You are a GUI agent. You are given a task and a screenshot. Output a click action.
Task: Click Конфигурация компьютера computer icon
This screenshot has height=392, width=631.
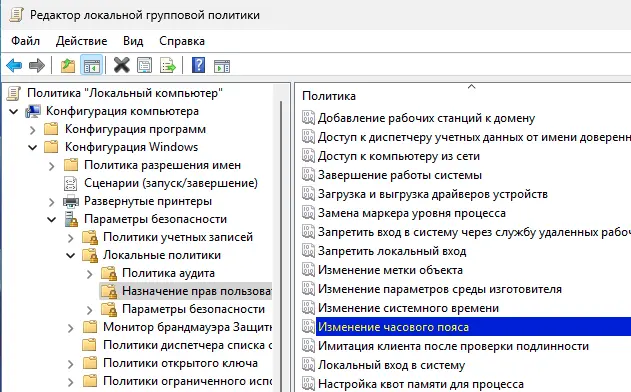[33, 111]
